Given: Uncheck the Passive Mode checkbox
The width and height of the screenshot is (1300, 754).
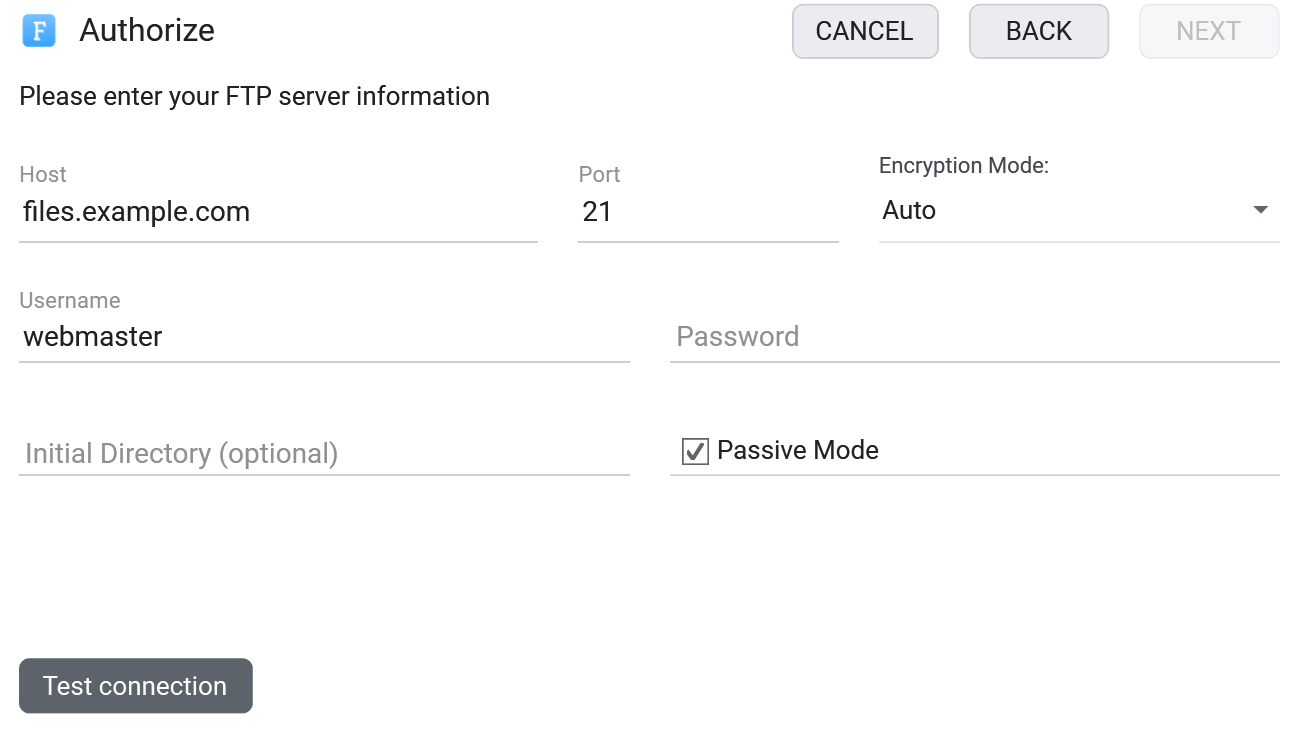Looking at the screenshot, I should 695,451.
